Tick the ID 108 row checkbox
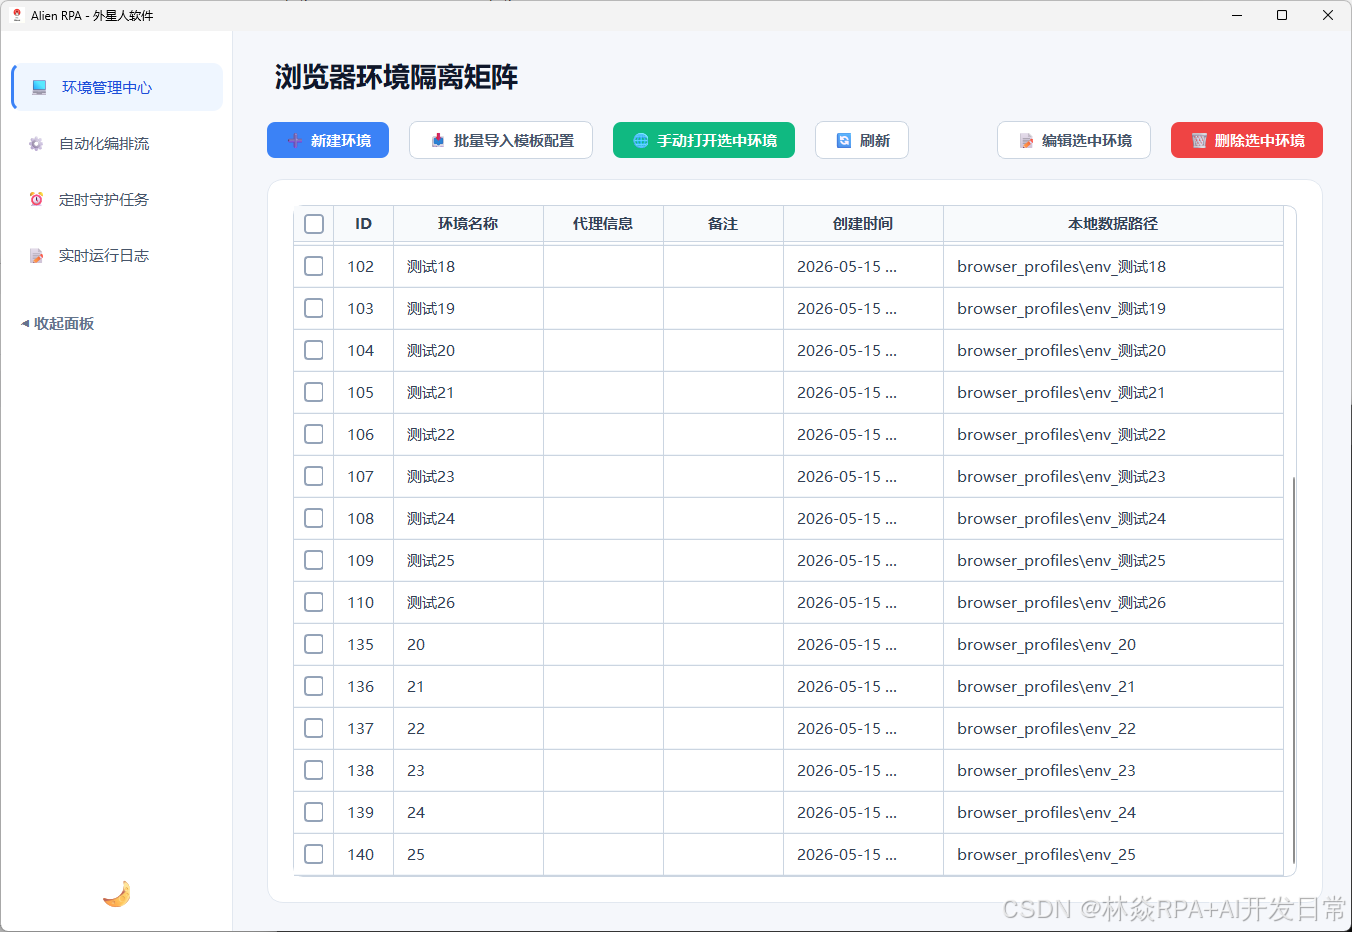Viewport: 1352px width, 932px height. click(x=314, y=518)
